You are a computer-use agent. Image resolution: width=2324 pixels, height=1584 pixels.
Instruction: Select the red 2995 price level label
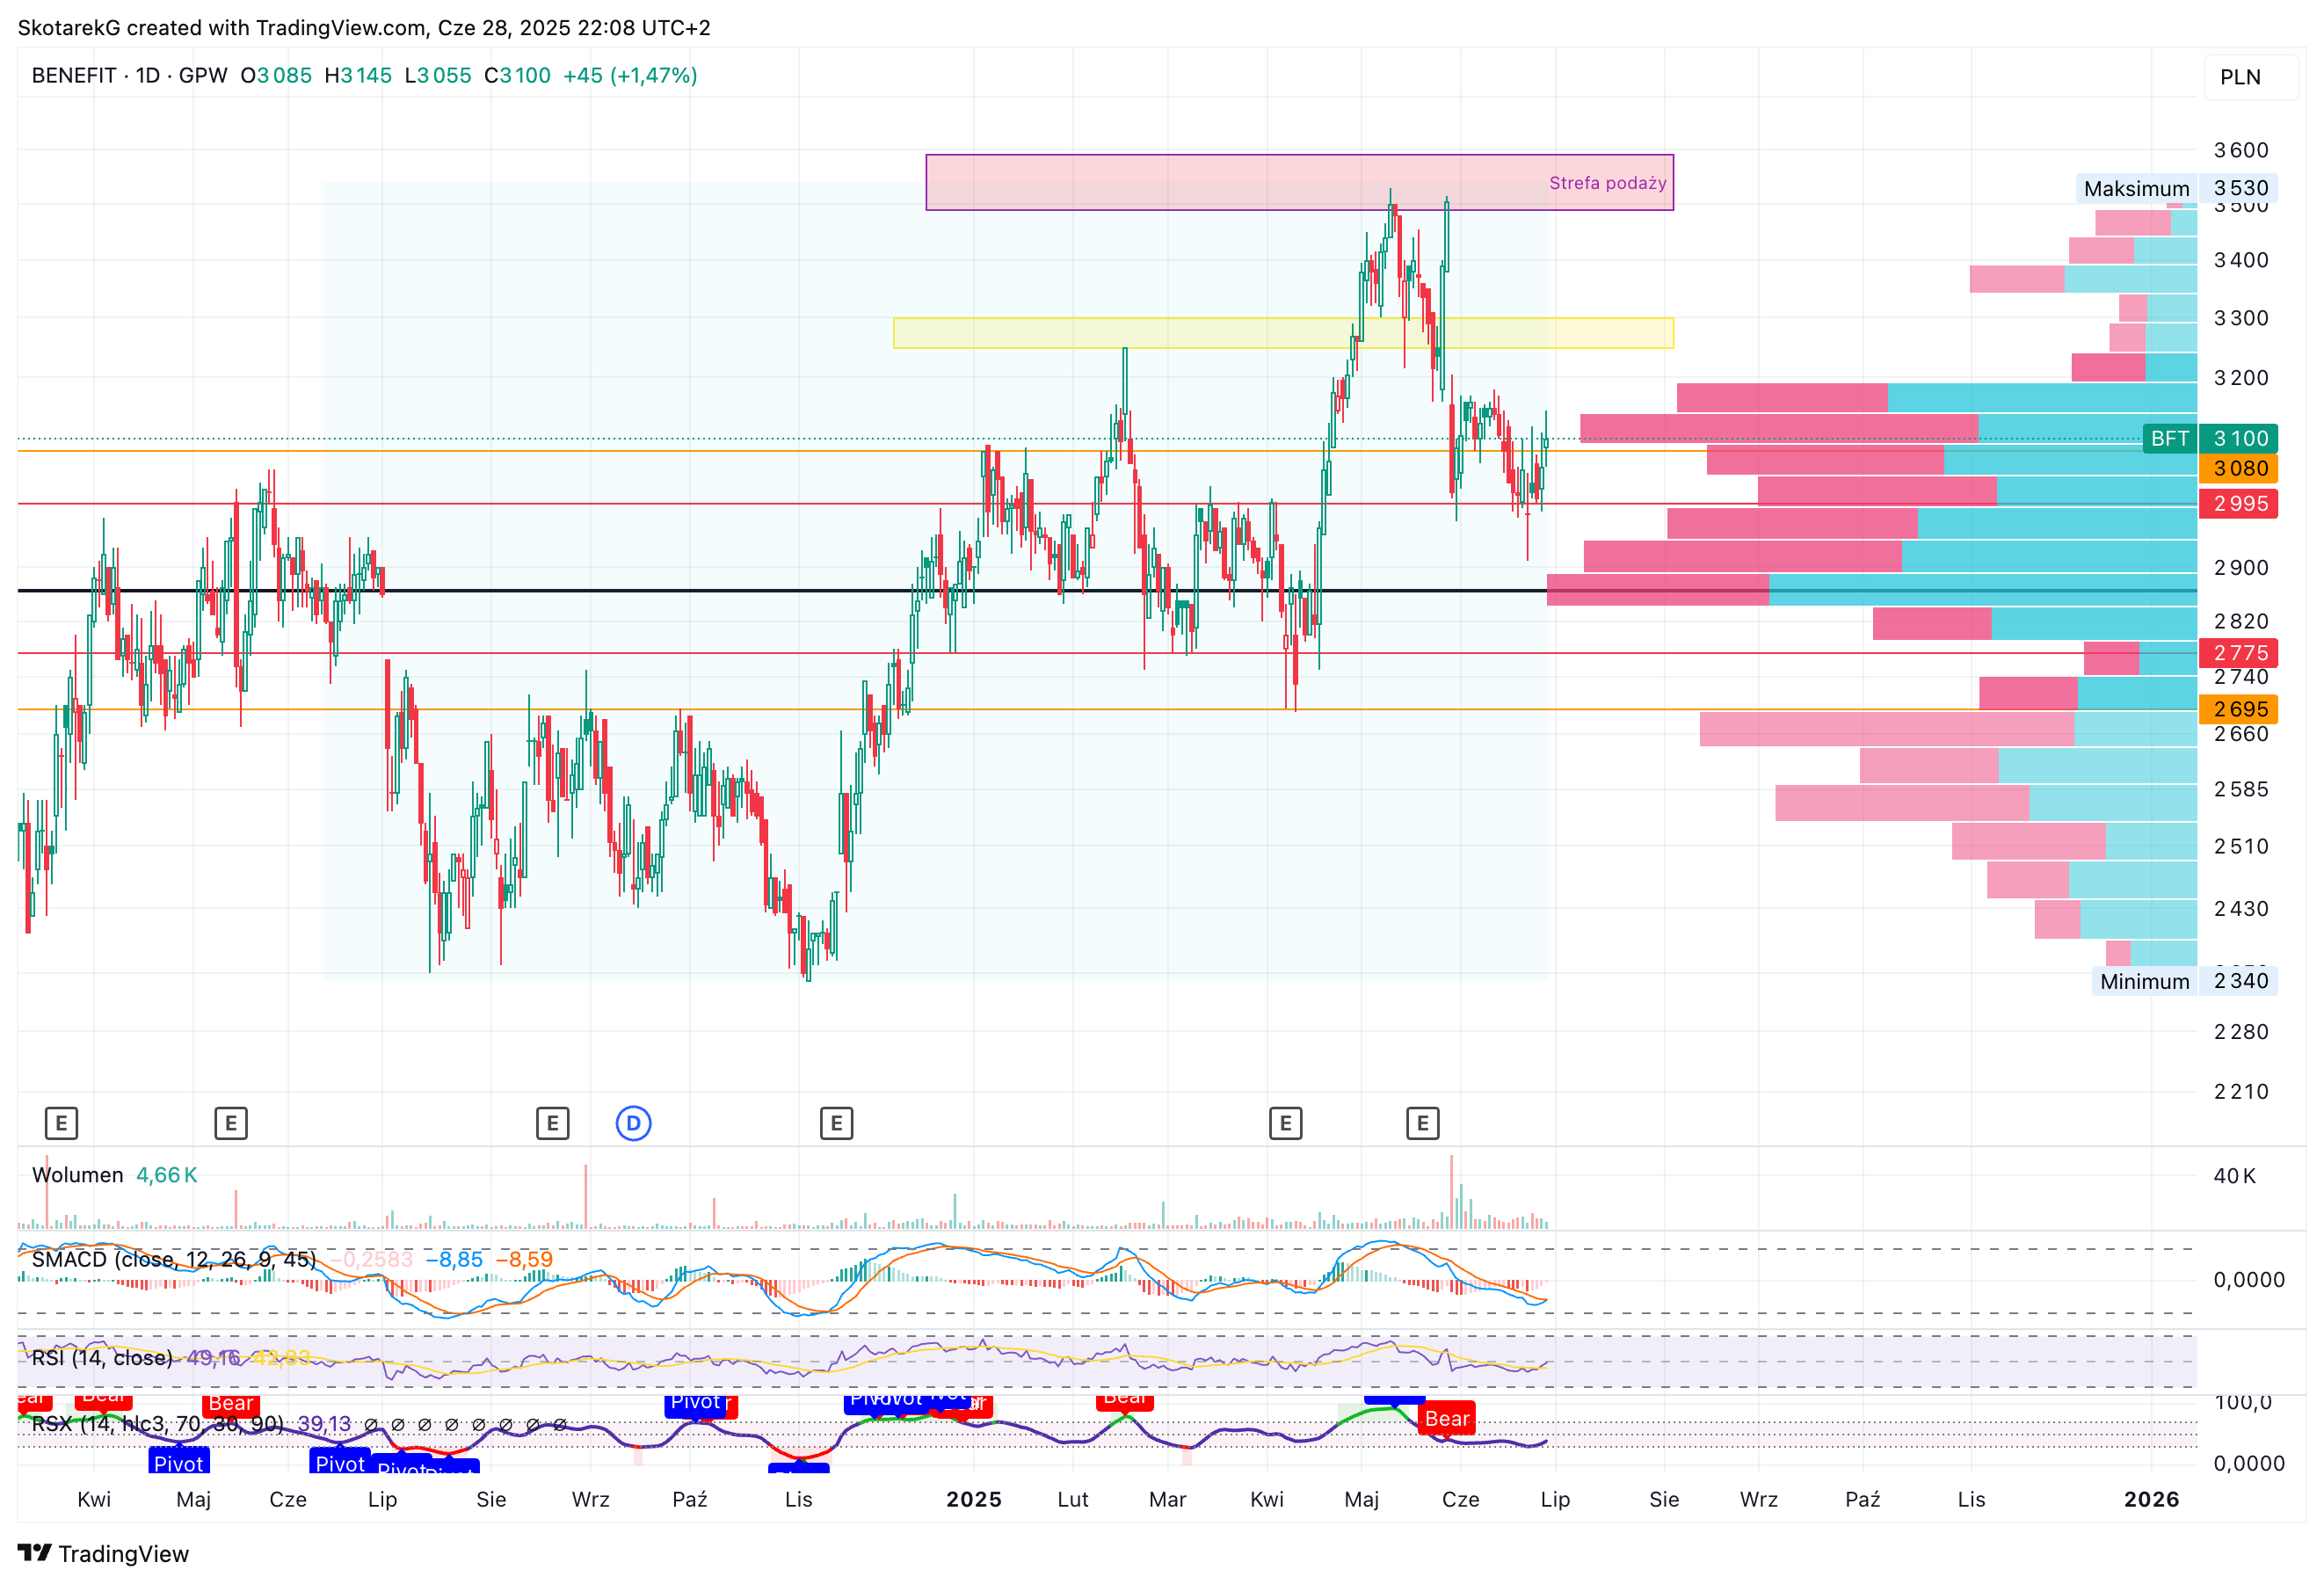[x=2238, y=503]
